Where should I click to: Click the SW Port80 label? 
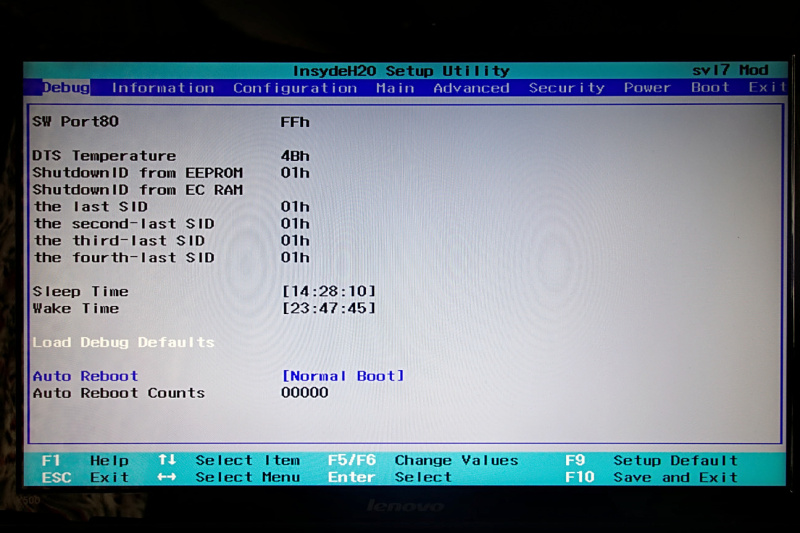pos(76,121)
